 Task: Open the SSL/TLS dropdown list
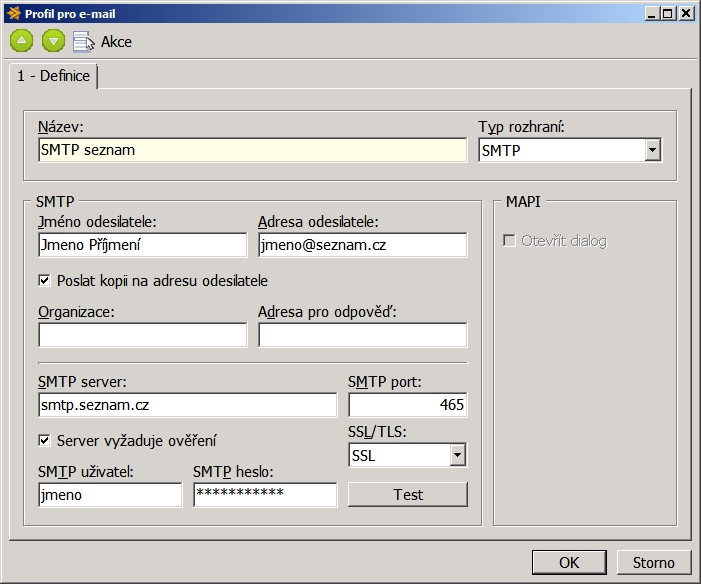[x=457, y=456]
